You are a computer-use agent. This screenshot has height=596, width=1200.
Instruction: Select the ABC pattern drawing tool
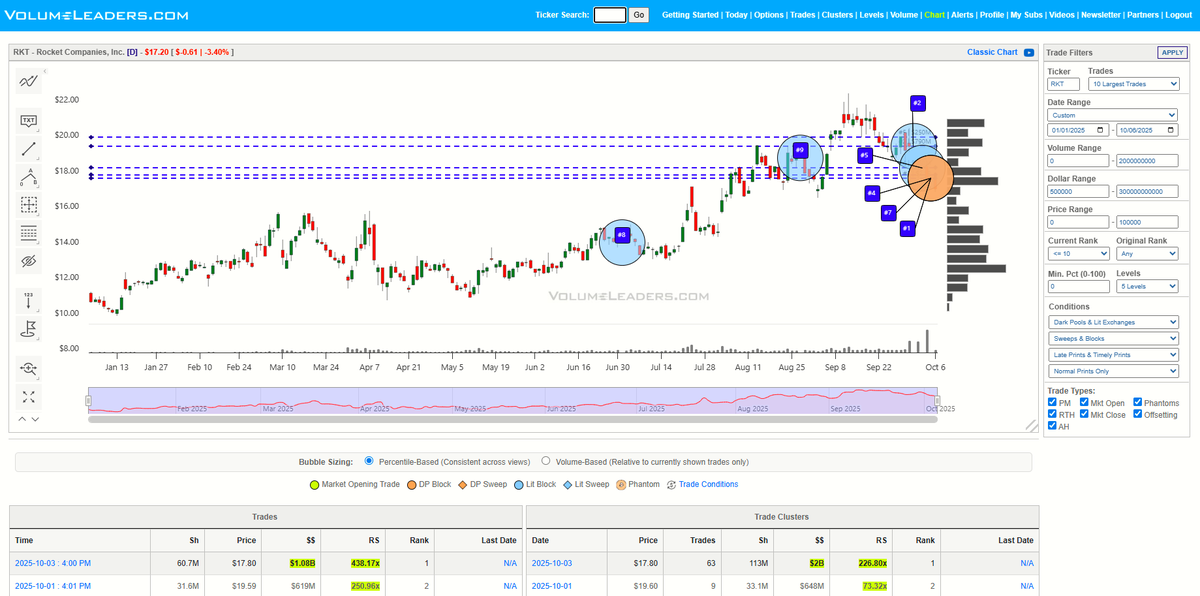29,177
